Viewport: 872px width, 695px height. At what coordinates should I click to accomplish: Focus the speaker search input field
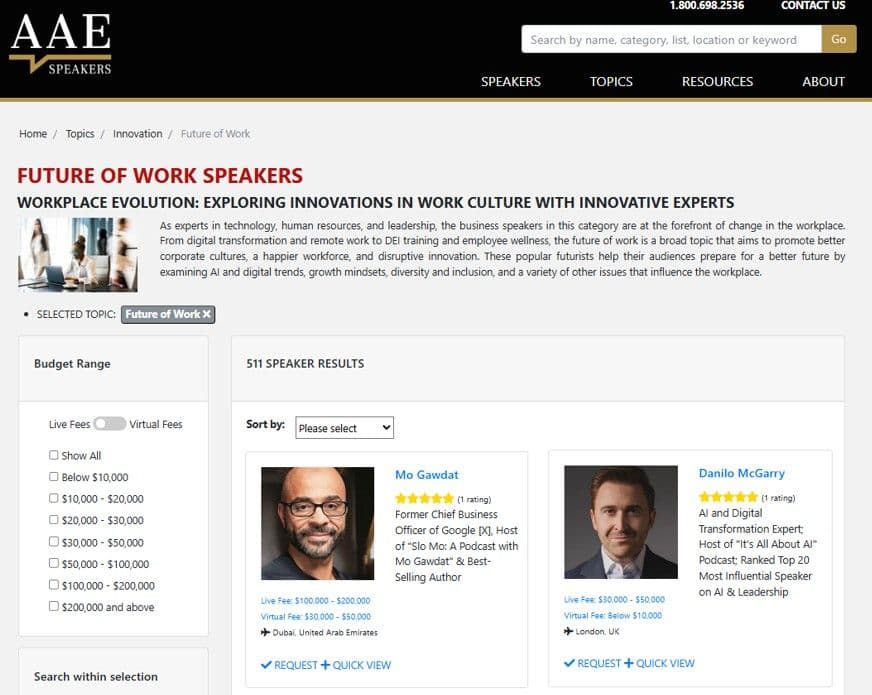671,39
